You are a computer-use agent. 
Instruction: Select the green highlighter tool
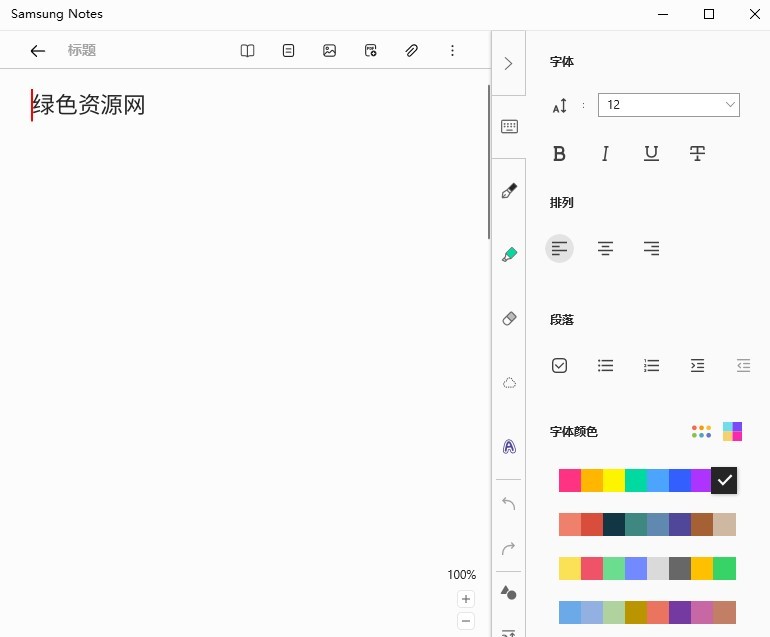click(509, 255)
